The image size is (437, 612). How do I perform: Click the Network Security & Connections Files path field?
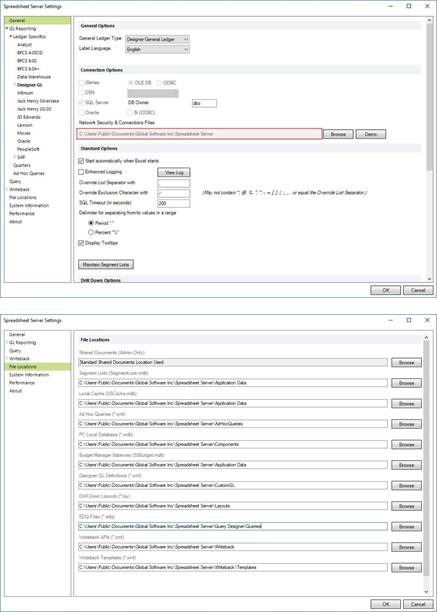coord(200,134)
